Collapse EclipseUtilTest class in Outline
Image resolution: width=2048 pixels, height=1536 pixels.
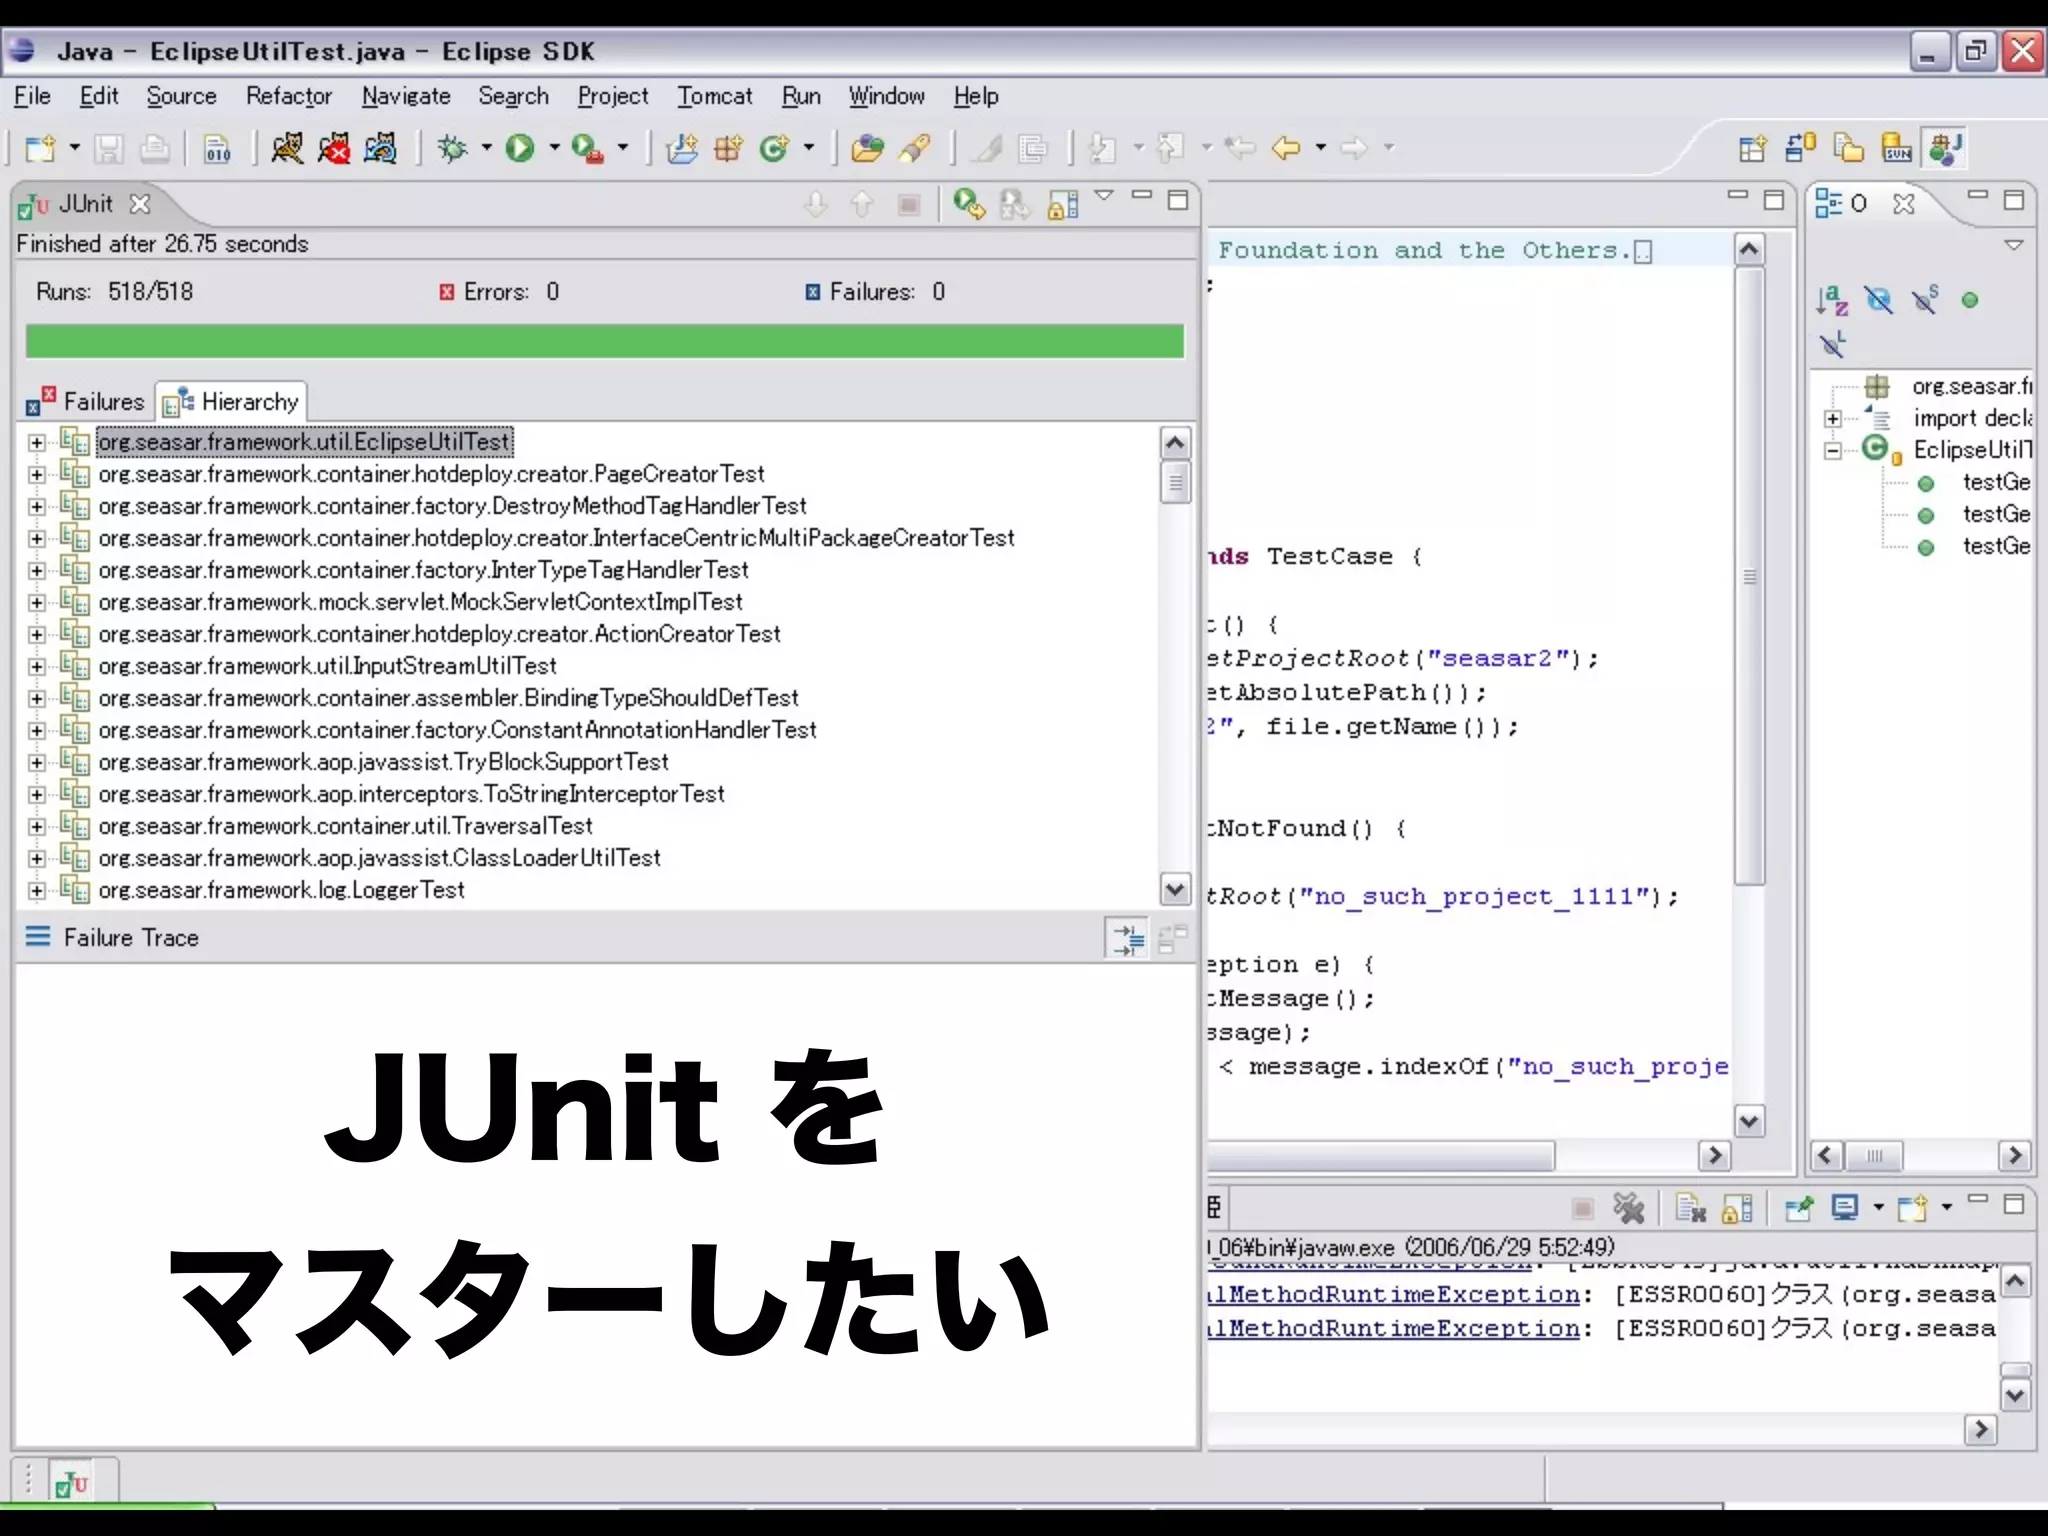coord(1833,451)
